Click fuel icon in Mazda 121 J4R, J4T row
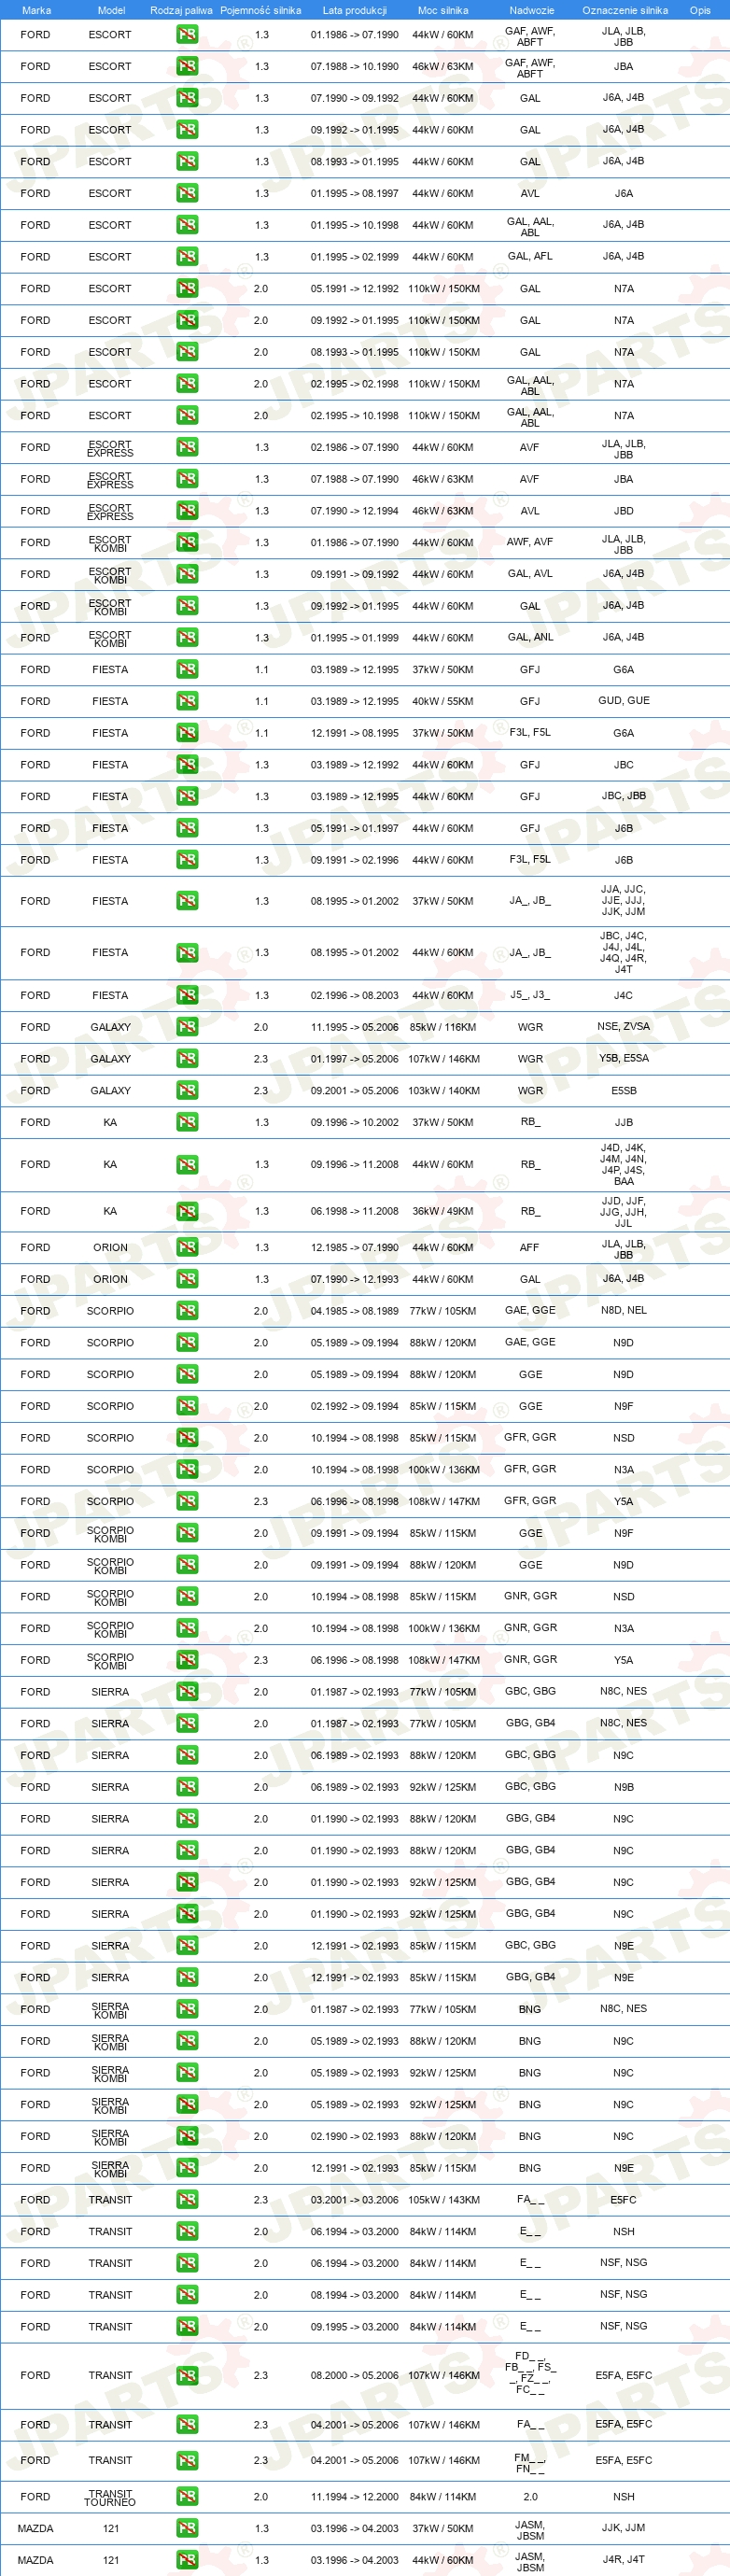Screen dimensions: 730x2576 (187, 2560)
